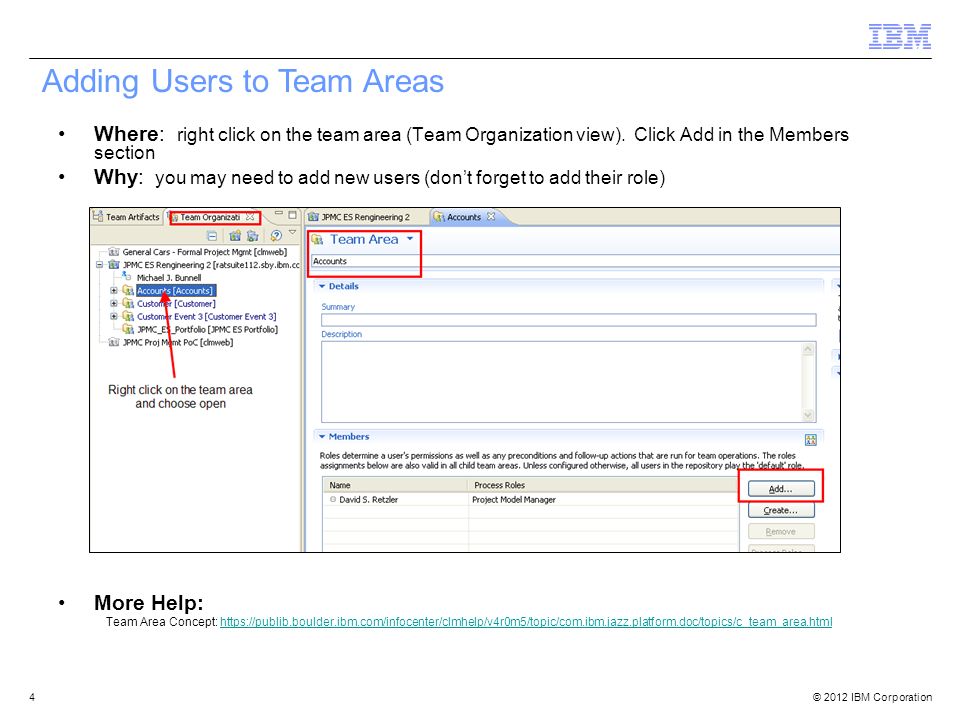Click the manage project connections toolbar icon
Screen dimensions: 960x720
(x=252, y=236)
